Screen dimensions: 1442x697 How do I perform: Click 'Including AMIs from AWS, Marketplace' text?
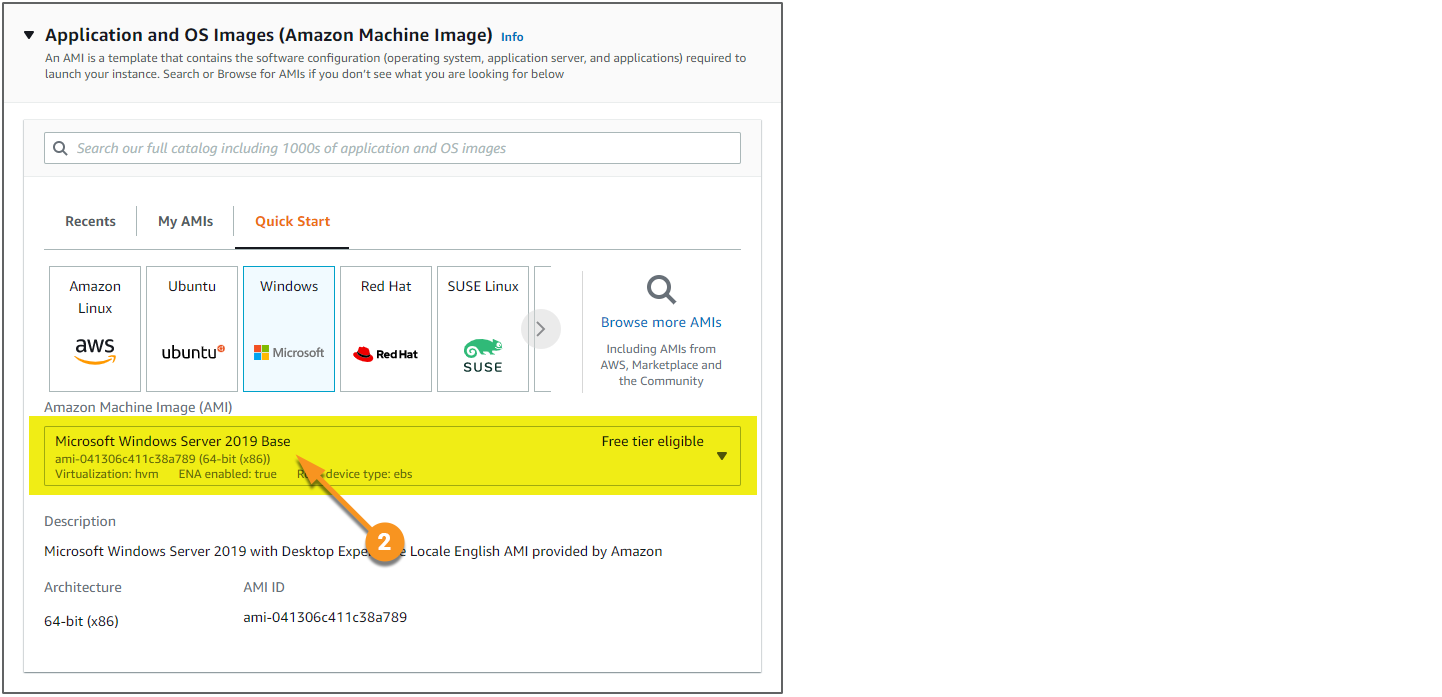661,365
